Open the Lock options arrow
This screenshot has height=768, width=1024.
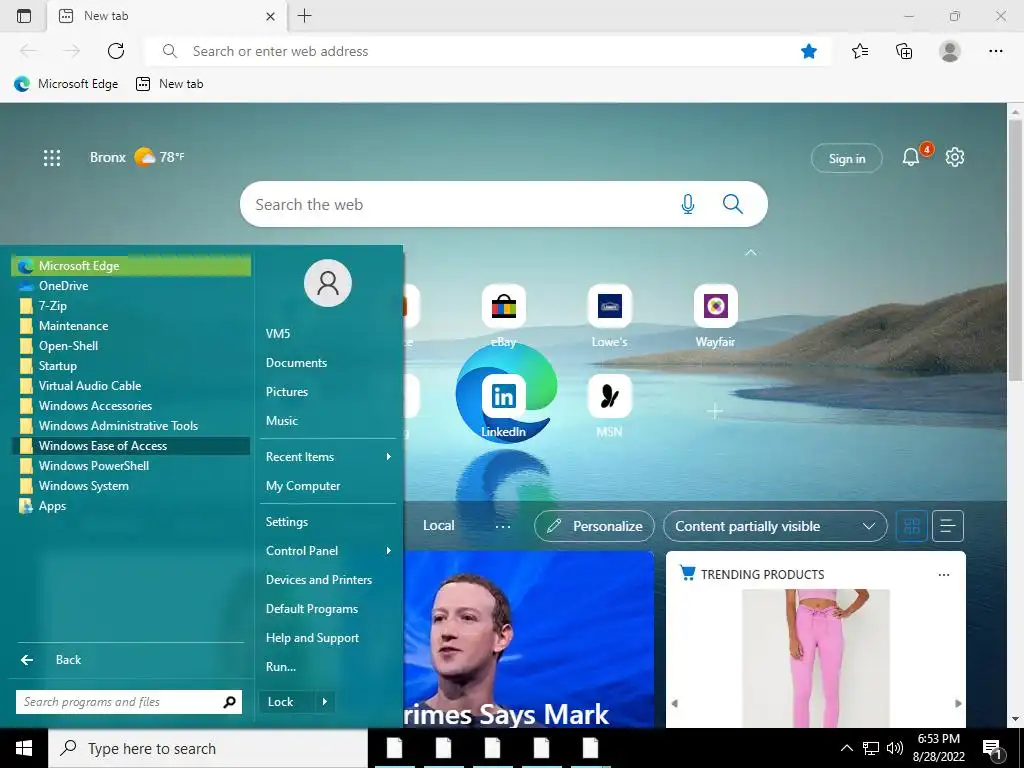click(325, 702)
